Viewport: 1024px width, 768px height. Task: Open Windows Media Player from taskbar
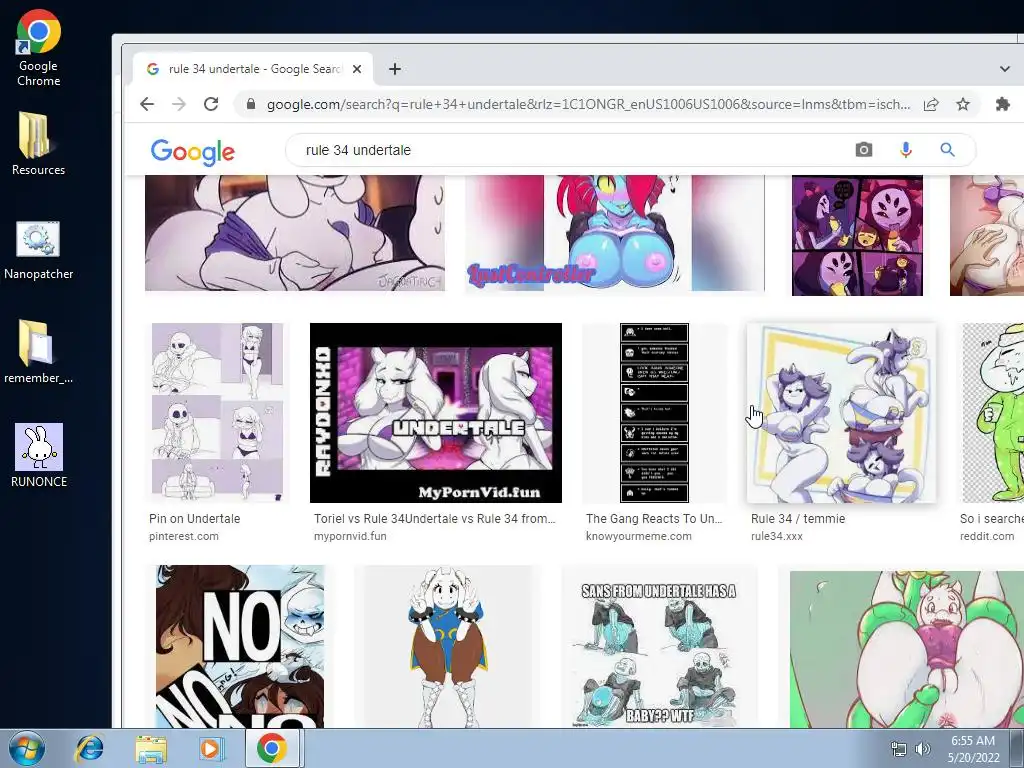211,748
